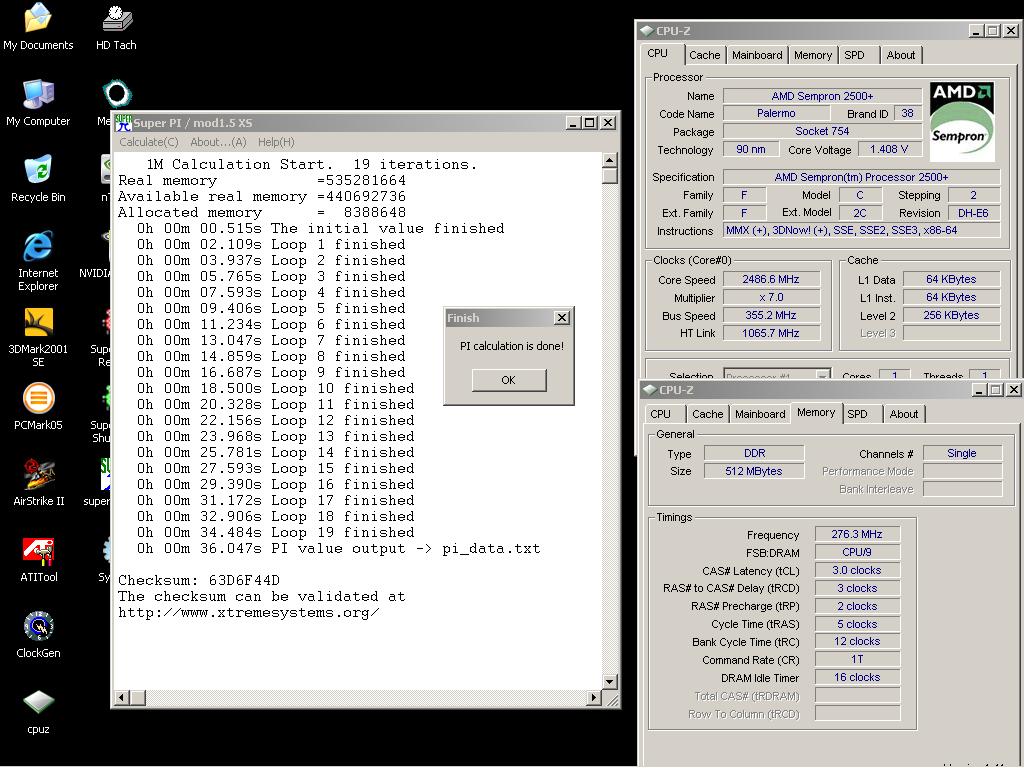Click OK in the Finish dialog
Screen dimensions: 1024x768
pos(509,380)
